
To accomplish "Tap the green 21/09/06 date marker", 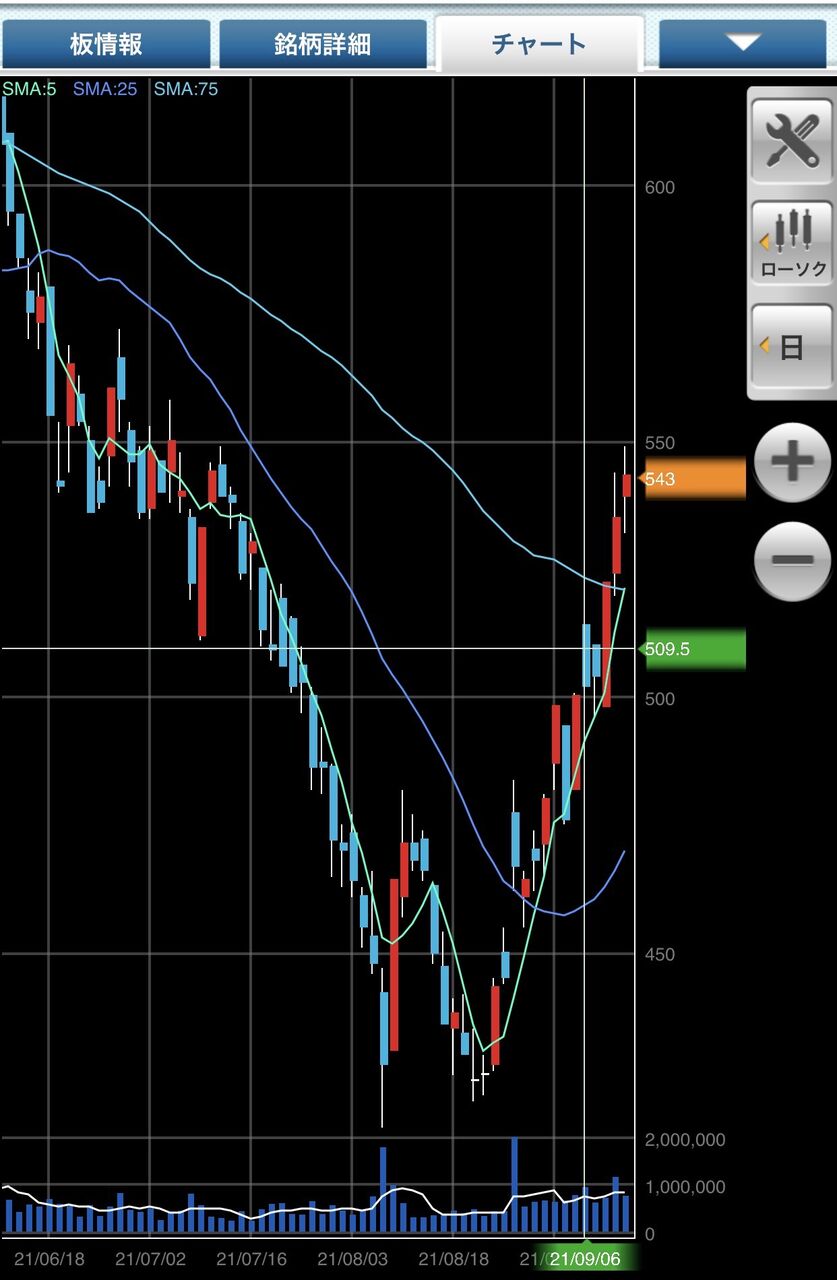I will coord(586,1258).
